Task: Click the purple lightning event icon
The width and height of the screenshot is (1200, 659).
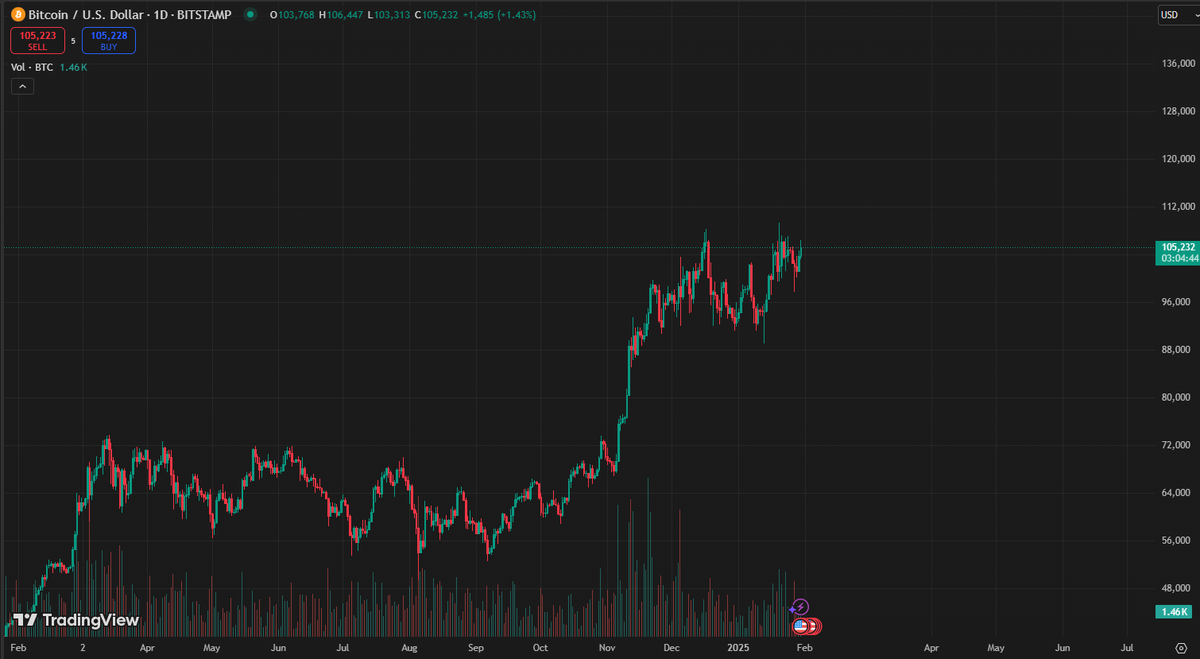Action: (x=800, y=606)
